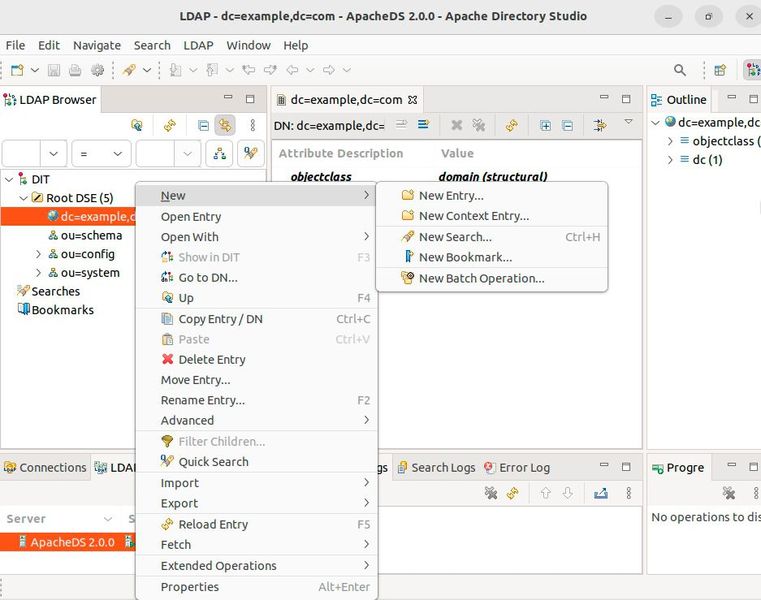Screen dimensions: 761x600
Task: Open quick search attribute combo dropdown
Action: coord(53,154)
